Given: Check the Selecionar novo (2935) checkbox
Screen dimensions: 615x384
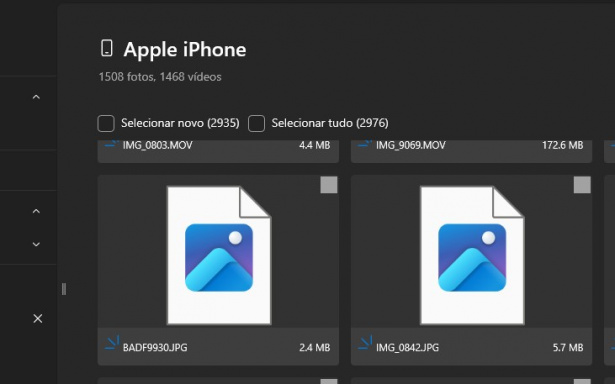Looking at the screenshot, I should pyautogui.click(x=106, y=123).
